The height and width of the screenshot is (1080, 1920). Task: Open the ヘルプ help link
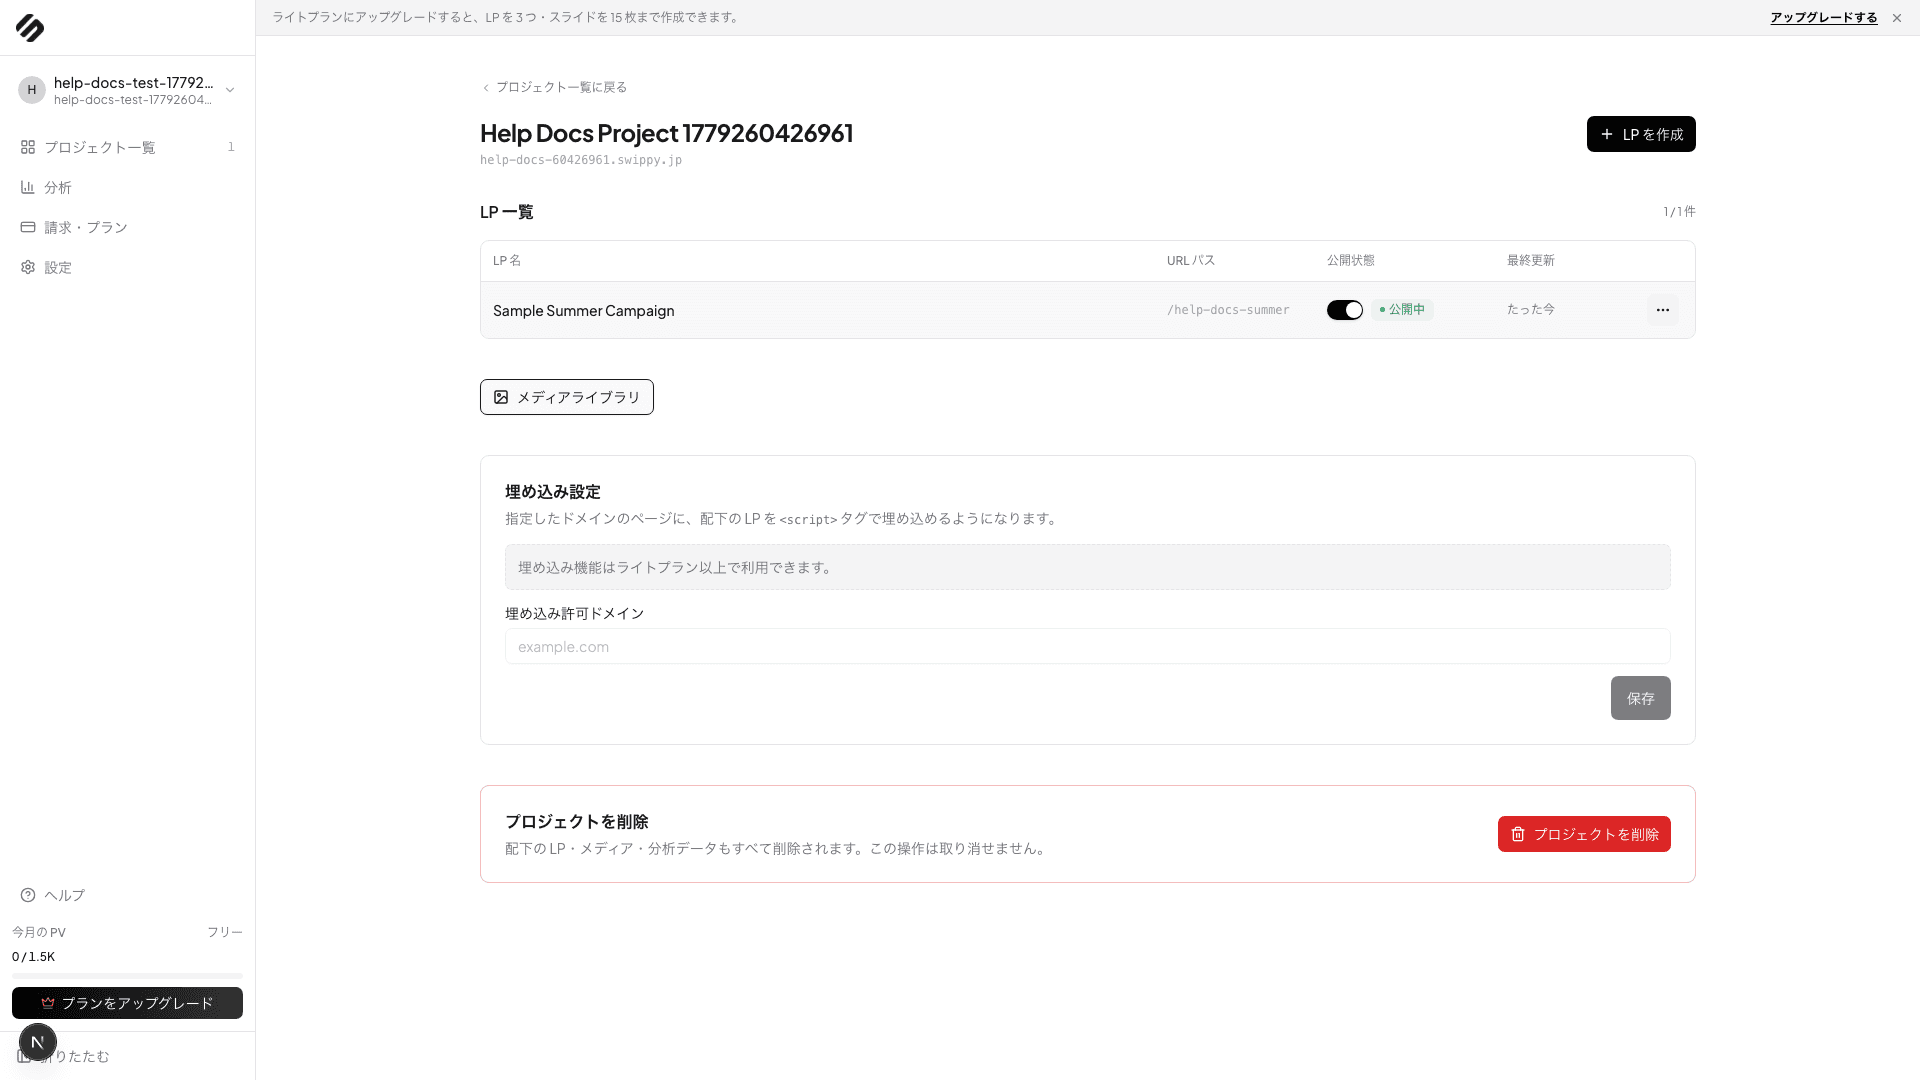point(127,895)
